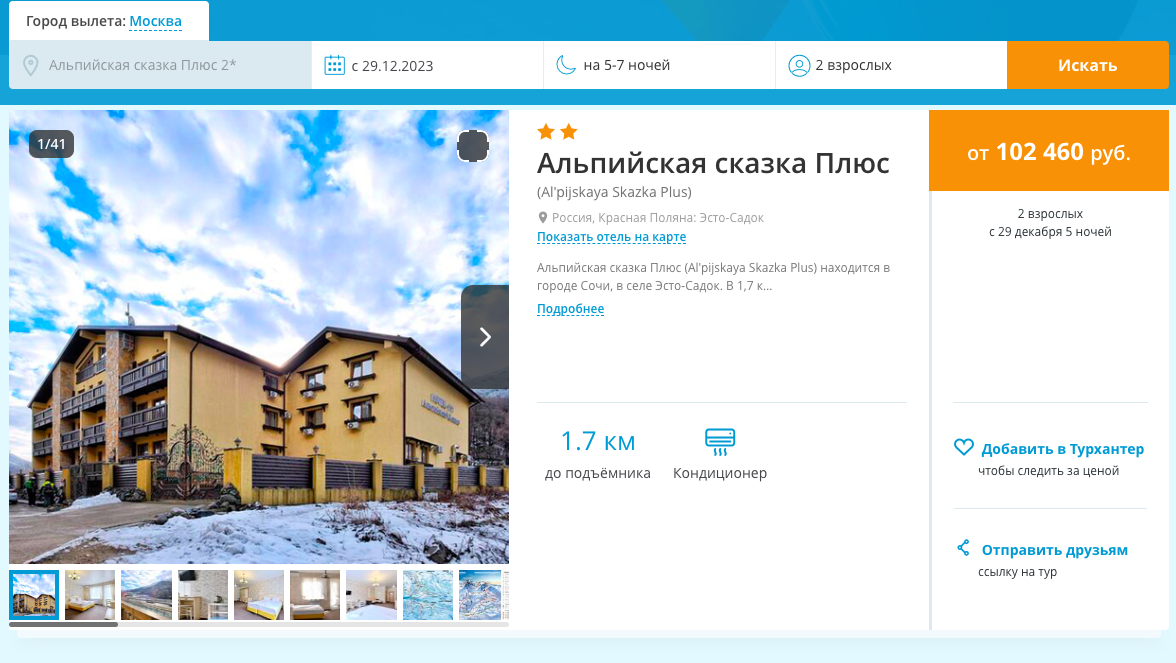The height and width of the screenshot is (663, 1176).
Task: Click the main hotel photo
Action: tap(259, 337)
